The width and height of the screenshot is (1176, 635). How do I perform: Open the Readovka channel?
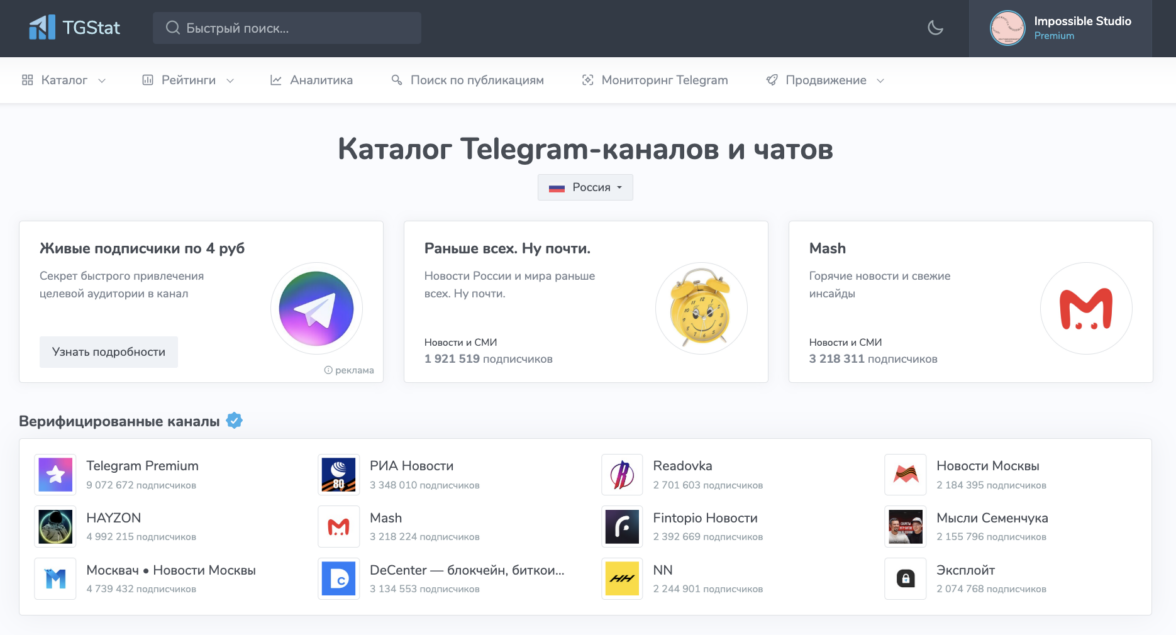click(x=682, y=466)
